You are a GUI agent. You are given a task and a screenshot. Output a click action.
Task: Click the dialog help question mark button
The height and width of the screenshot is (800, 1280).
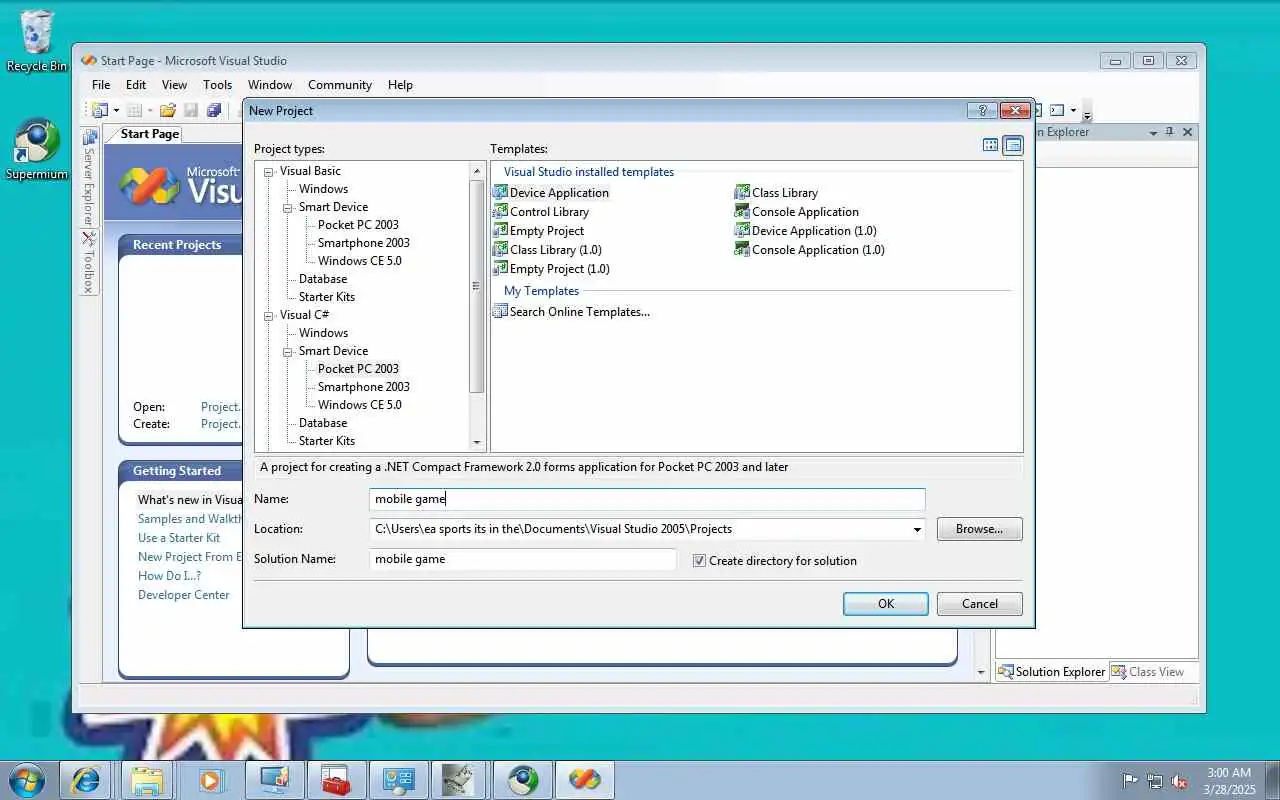(x=982, y=111)
